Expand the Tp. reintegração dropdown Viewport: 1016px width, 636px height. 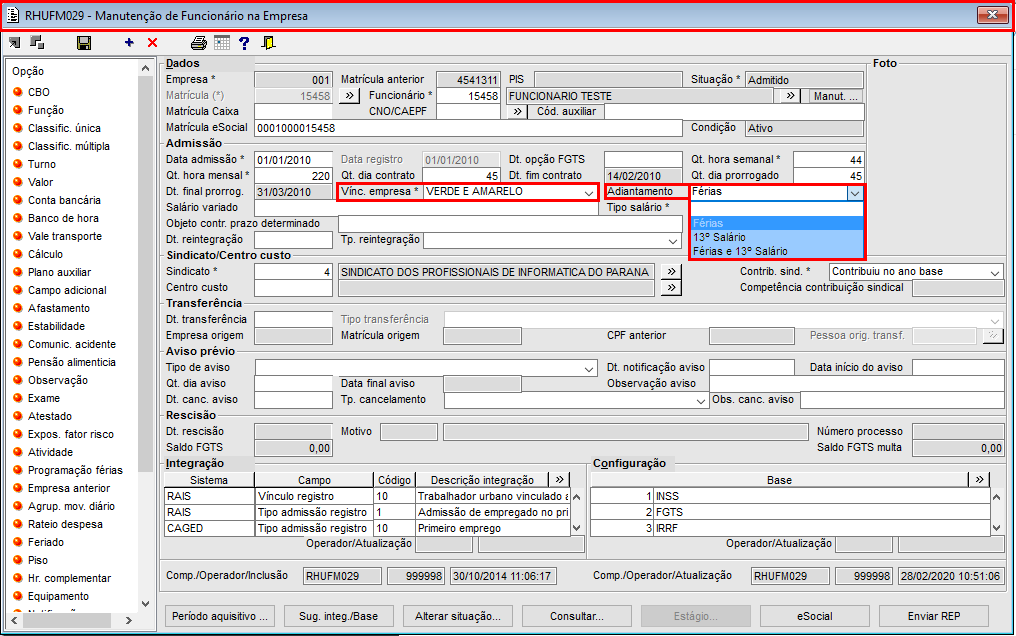(x=673, y=240)
